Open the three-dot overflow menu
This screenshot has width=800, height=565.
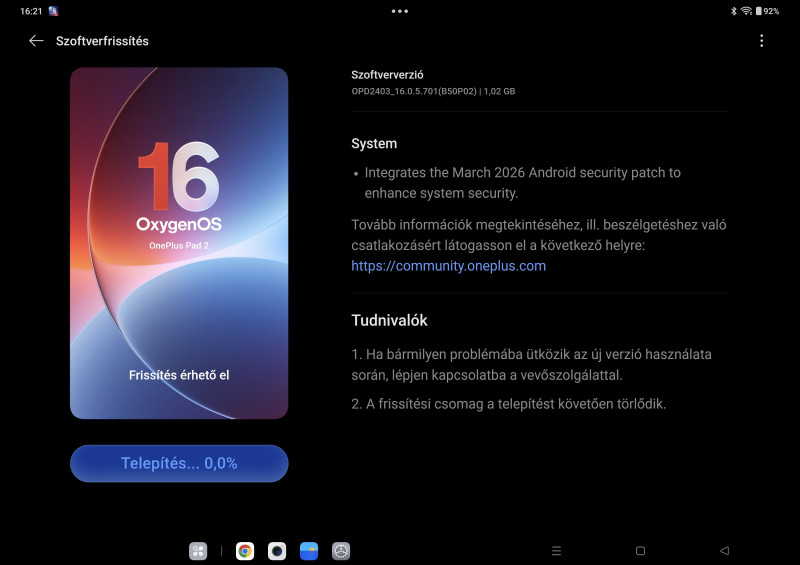pos(762,41)
